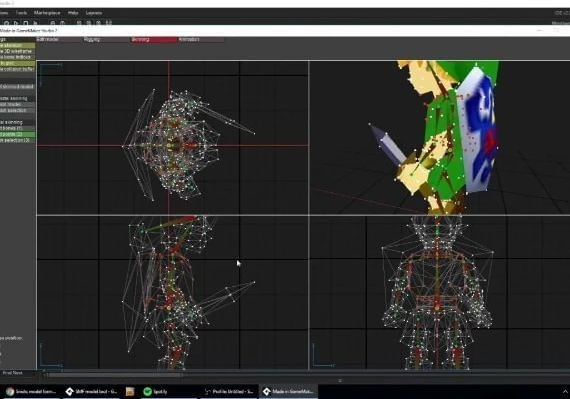570x399 pixels.
Task: Open the Marketplace menu
Action: click(x=47, y=13)
